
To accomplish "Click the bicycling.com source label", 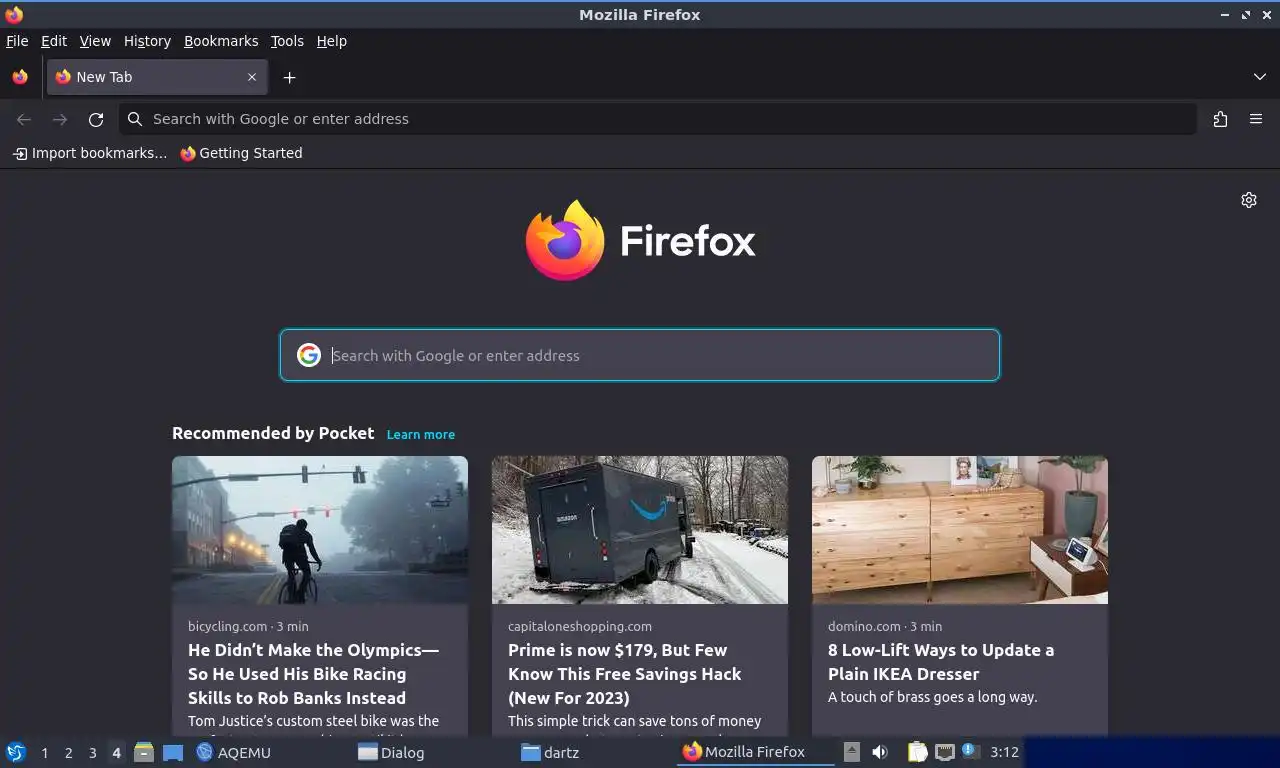I will pyautogui.click(x=228, y=626).
